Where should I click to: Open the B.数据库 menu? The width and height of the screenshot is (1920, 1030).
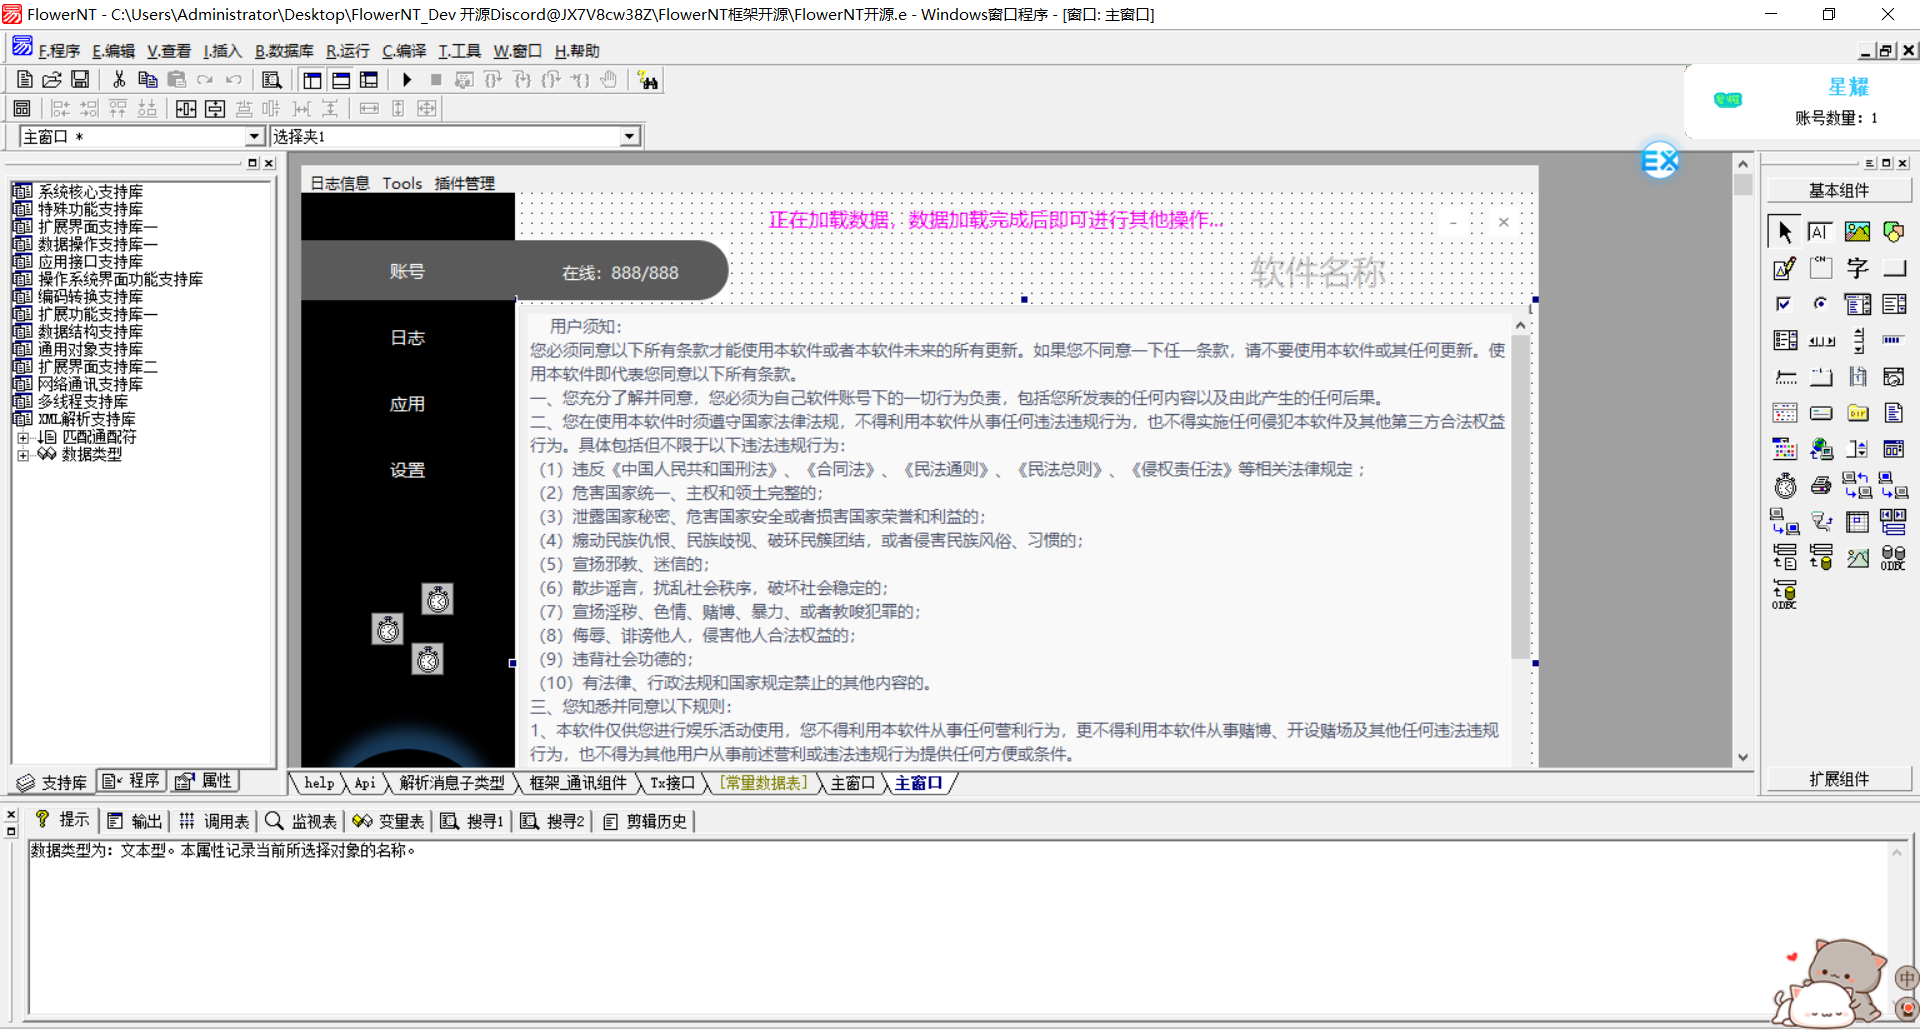(x=284, y=51)
